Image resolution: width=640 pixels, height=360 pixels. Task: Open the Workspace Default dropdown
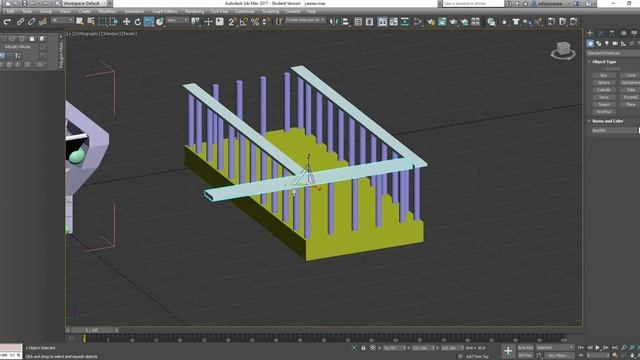84,3
